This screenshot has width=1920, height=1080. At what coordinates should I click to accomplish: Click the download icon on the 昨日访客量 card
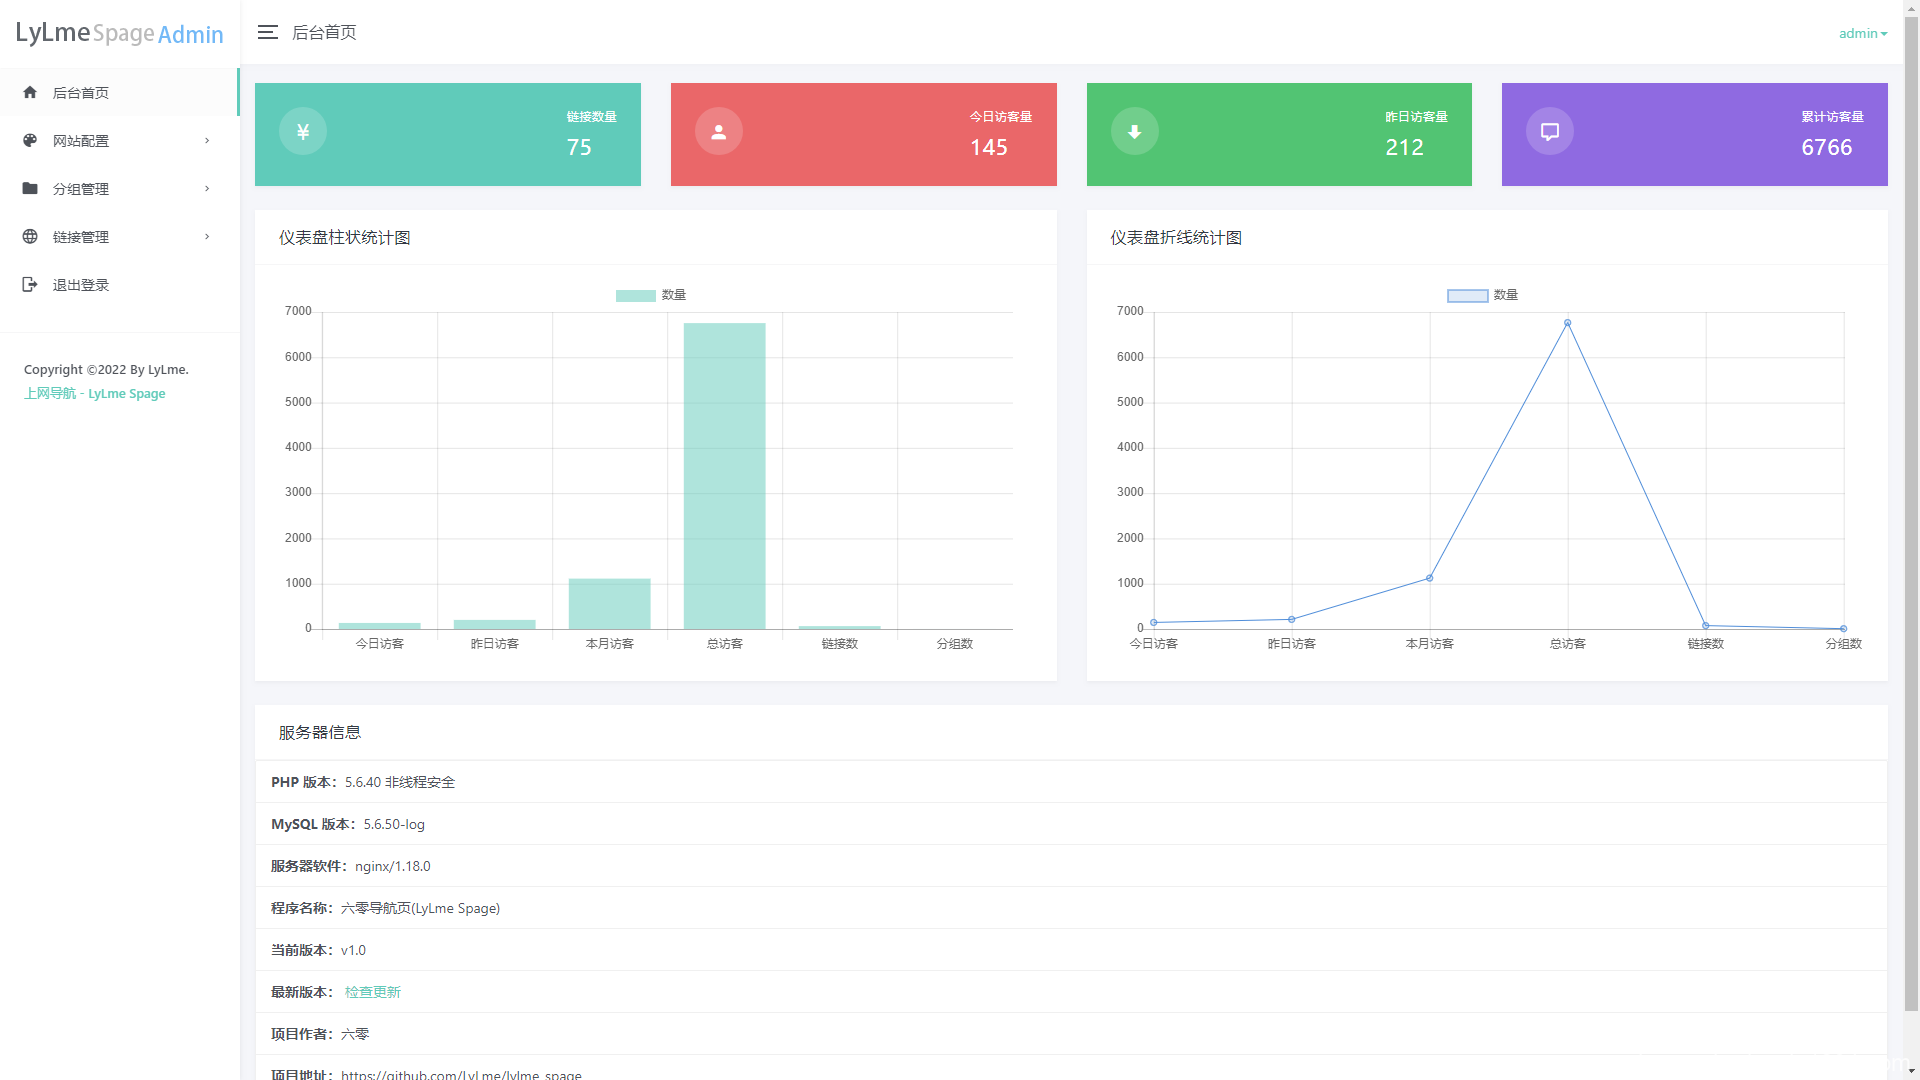click(x=1134, y=130)
